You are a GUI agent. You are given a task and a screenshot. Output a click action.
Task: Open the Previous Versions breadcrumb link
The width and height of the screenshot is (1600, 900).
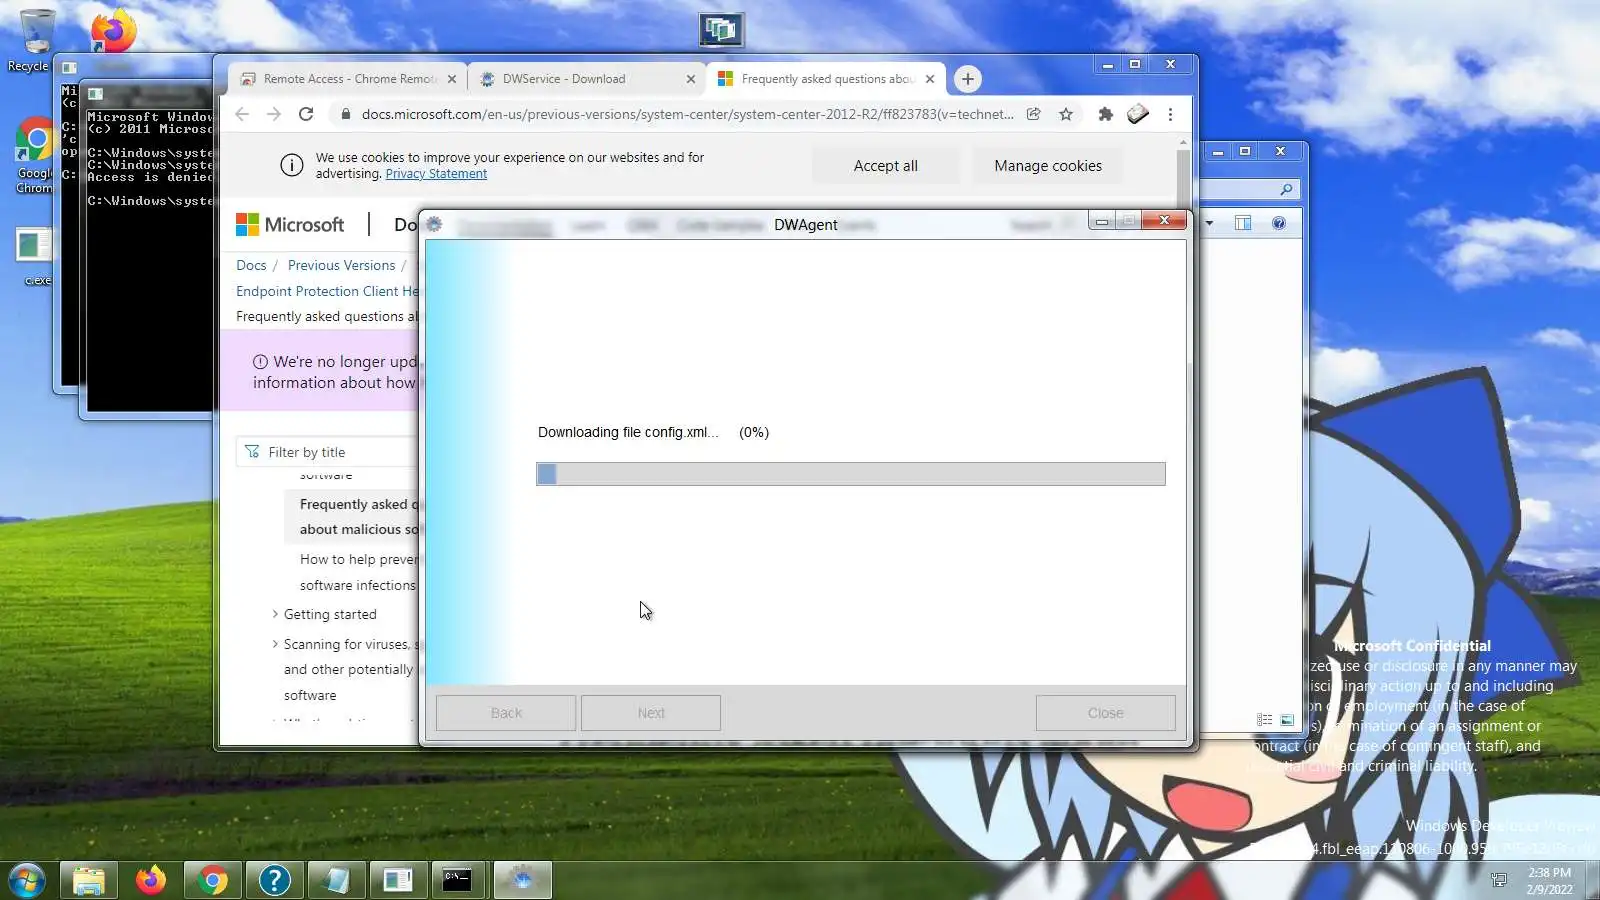point(341,265)
